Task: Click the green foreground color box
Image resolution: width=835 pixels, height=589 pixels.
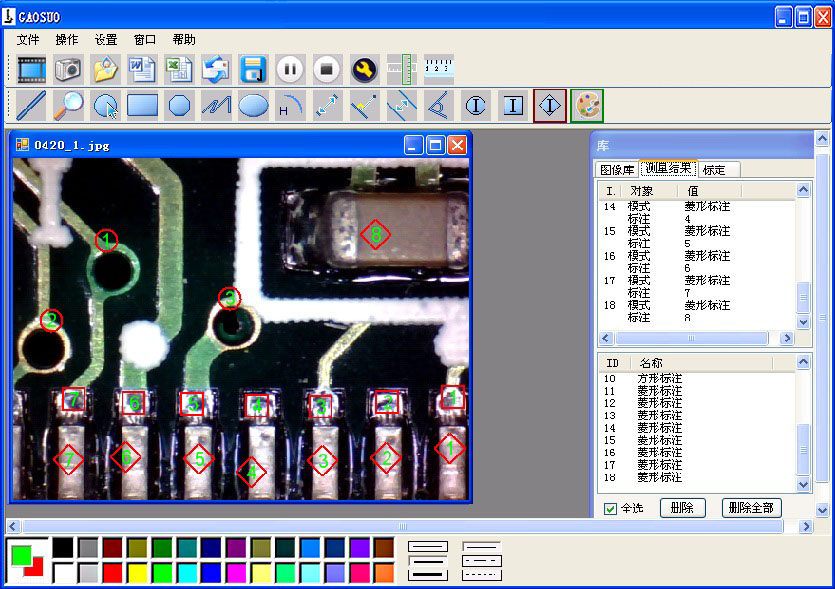Action: click(21, 555)
